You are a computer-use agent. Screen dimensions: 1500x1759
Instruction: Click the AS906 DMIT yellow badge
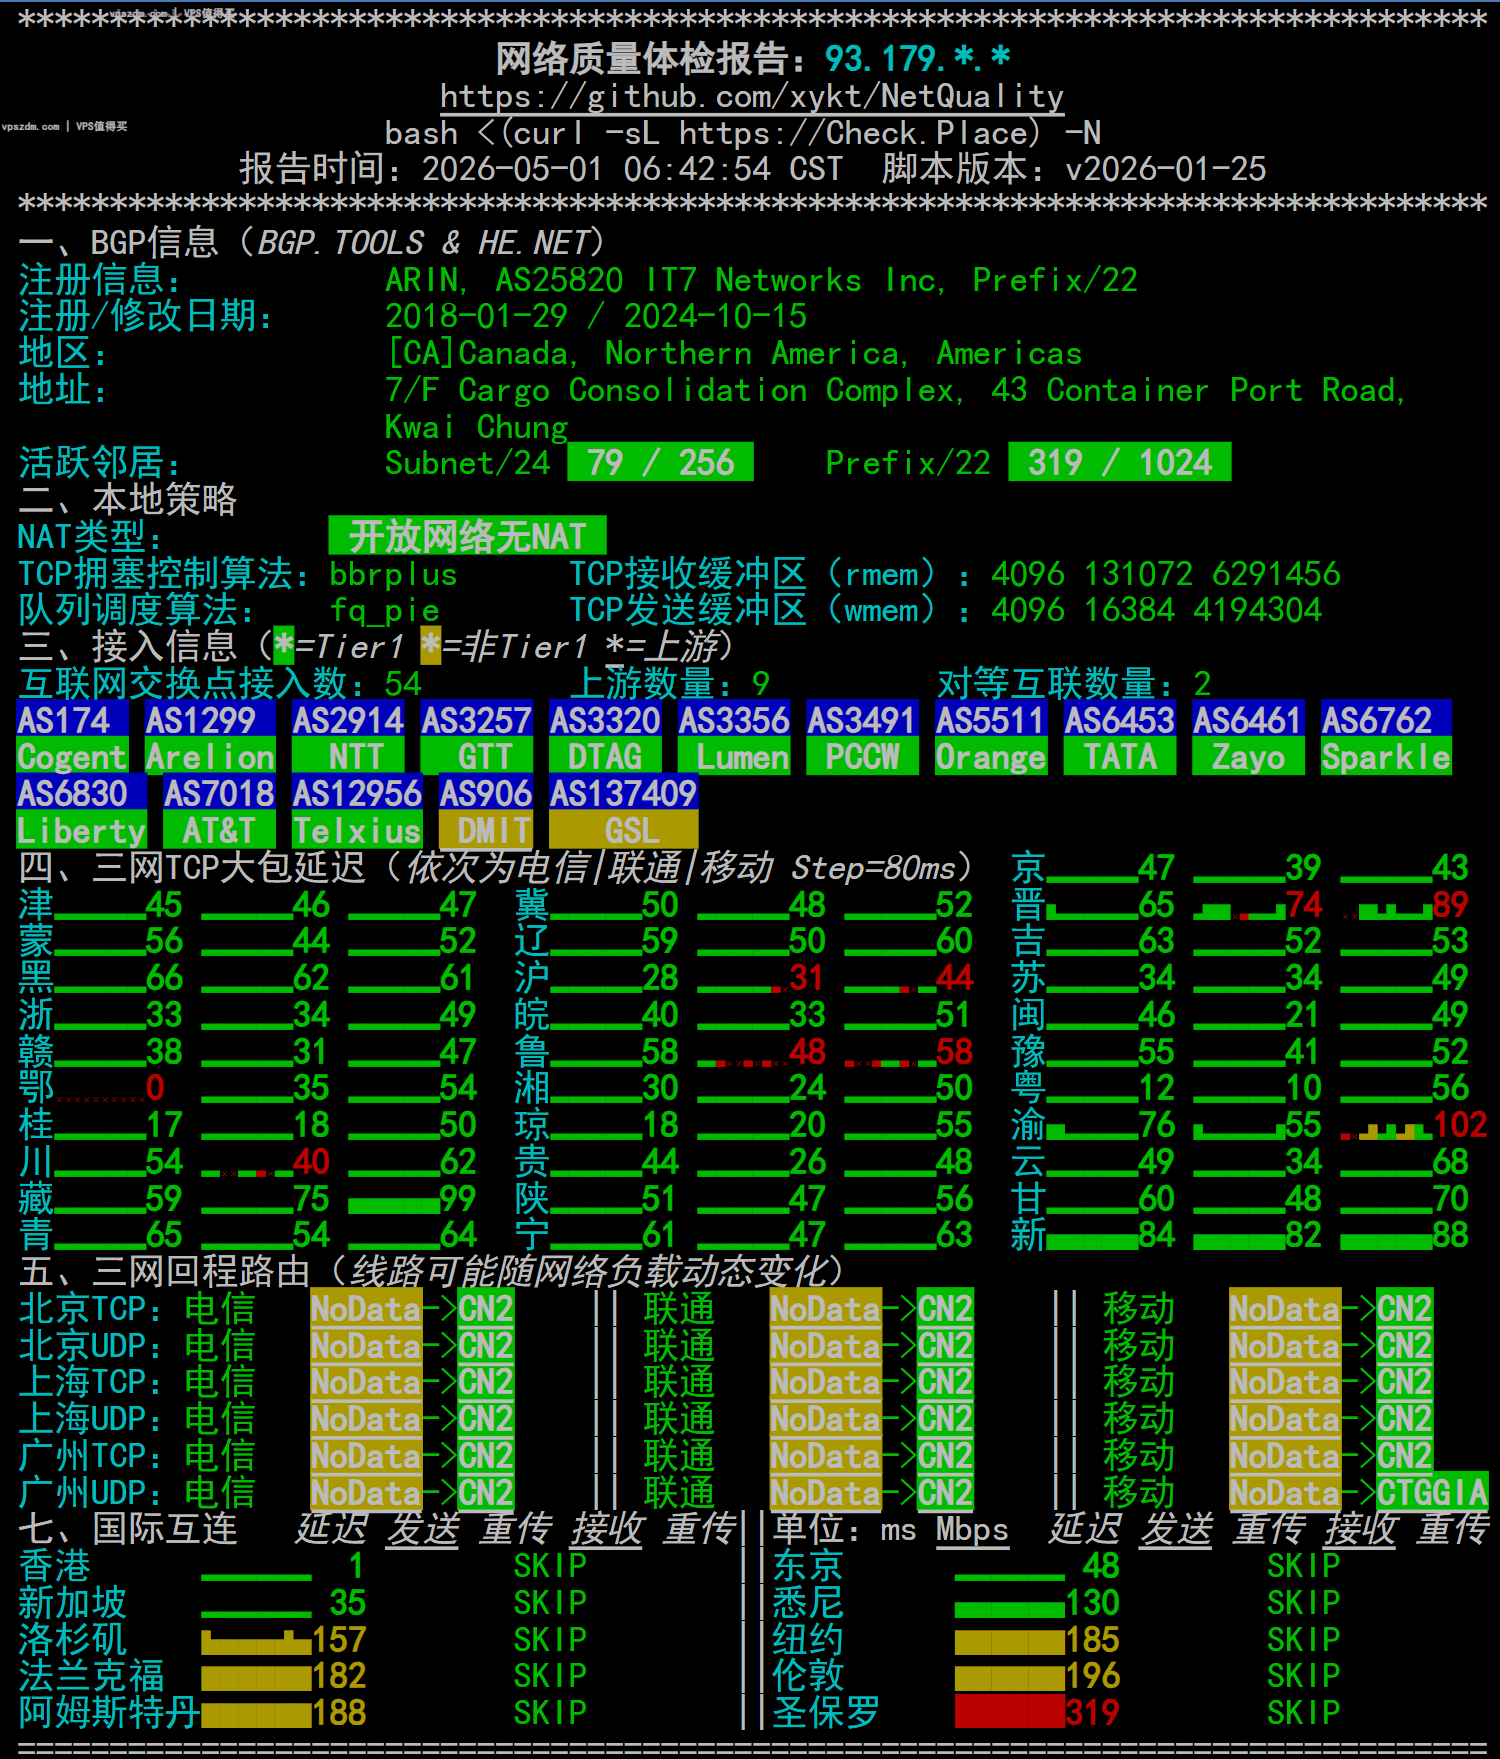point(486,812)
